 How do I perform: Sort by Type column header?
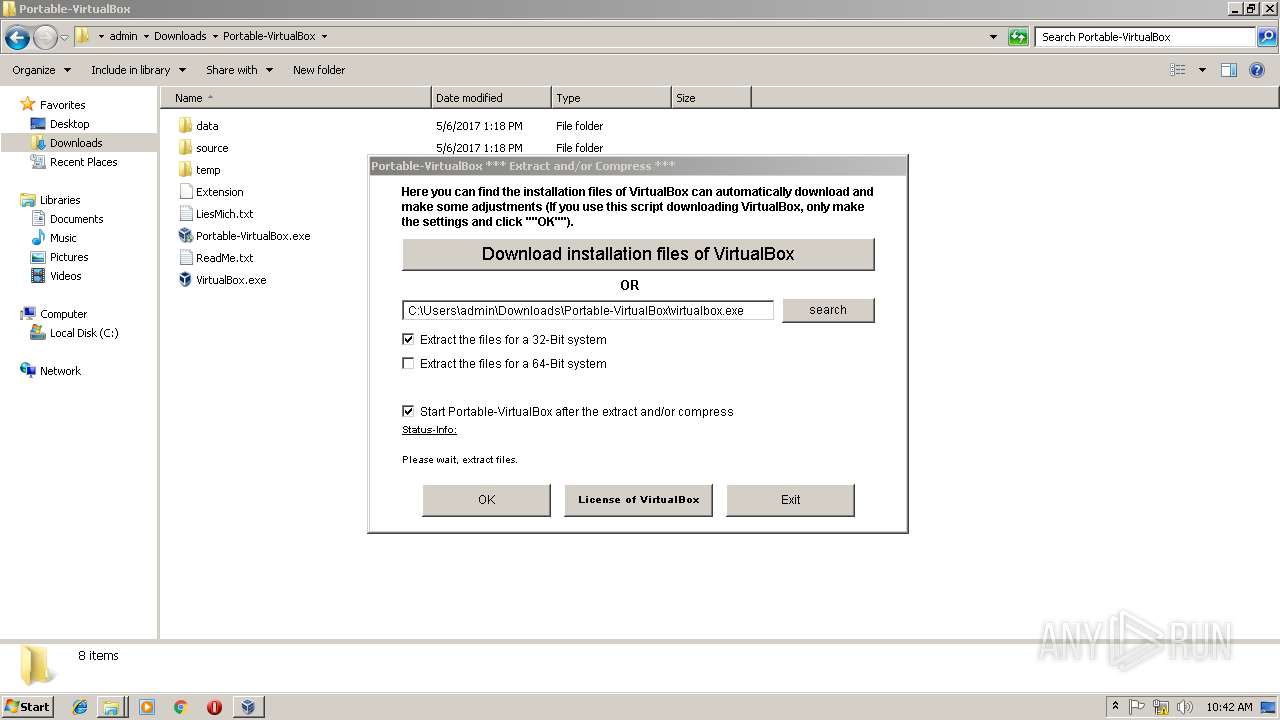point(611,98)
